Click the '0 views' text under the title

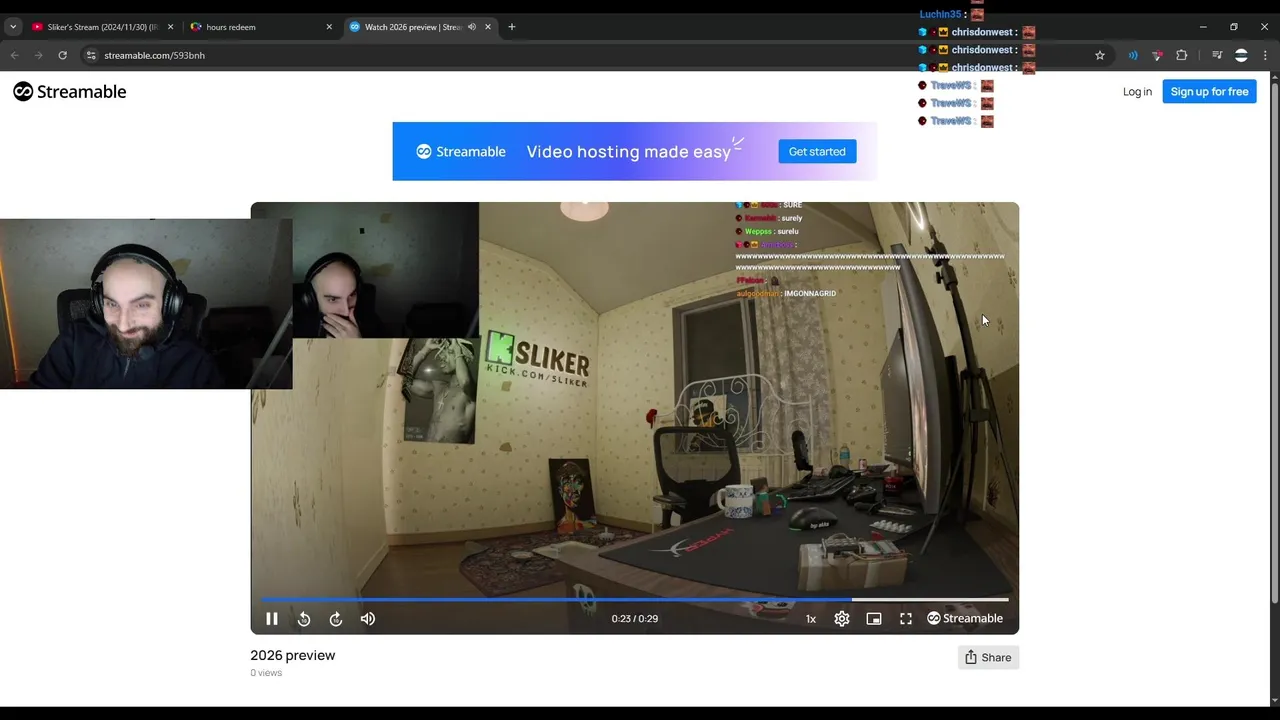(266, 673)
